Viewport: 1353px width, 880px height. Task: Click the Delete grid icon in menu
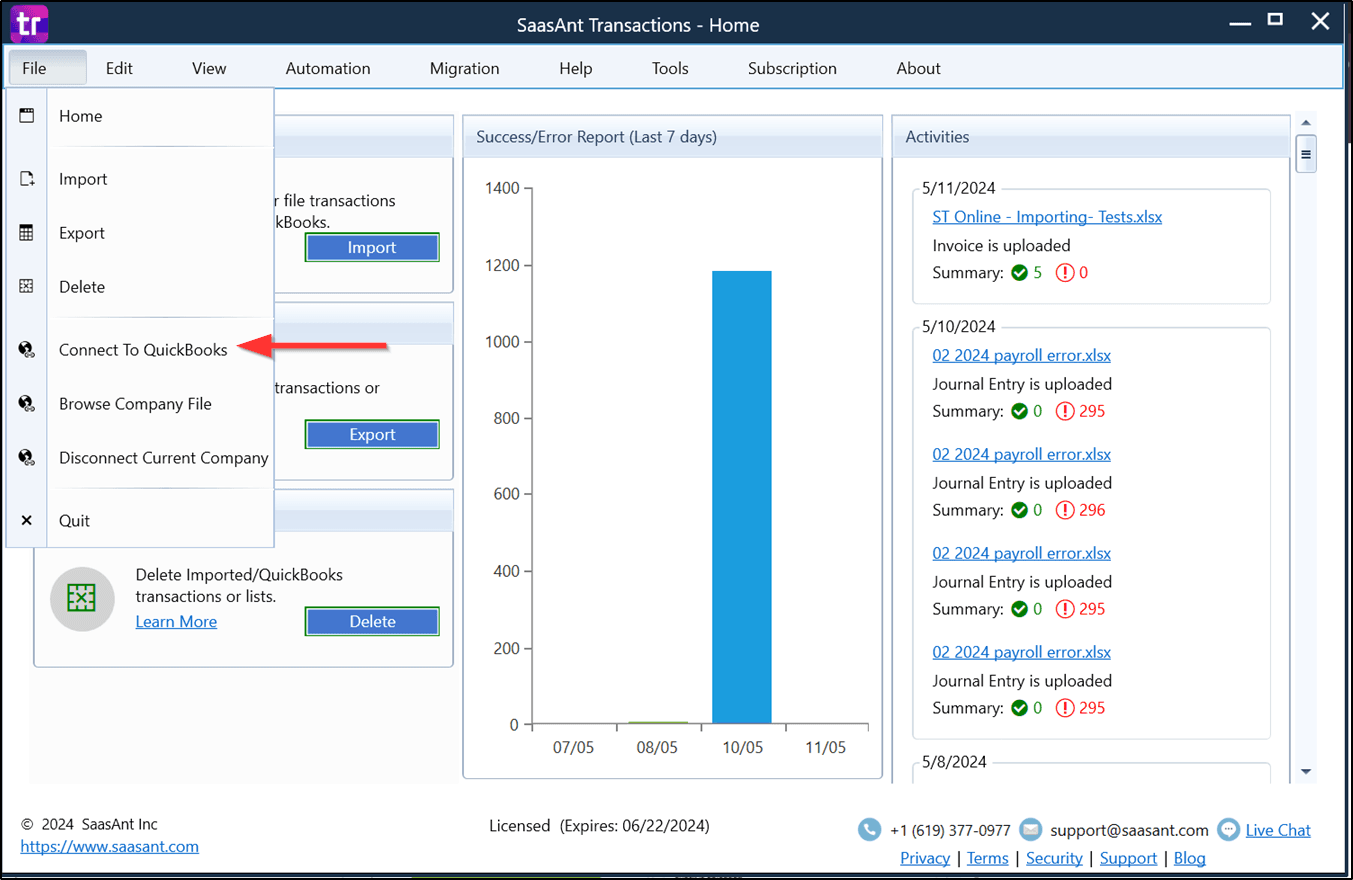coord(27,286)
